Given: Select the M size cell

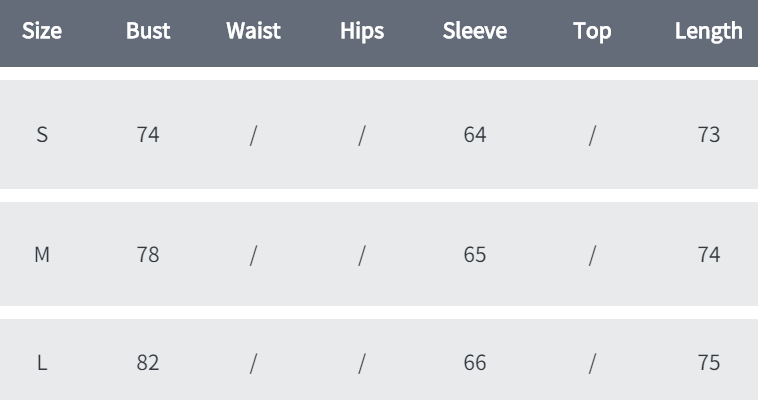Looking at the screenshot, I should click(42, 254).
